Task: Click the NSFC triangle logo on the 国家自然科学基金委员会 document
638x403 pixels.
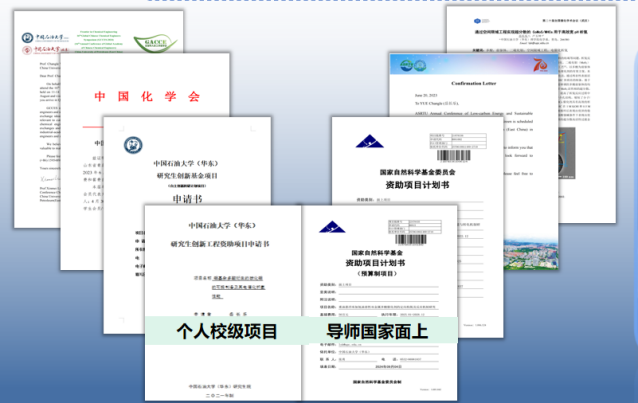Action: pyautogui.click(x=369, y=141)
